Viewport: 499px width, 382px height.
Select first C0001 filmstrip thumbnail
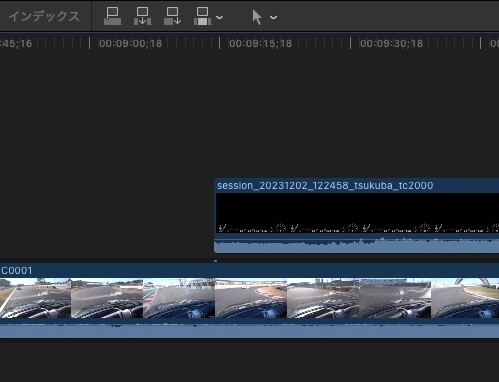point(35,298)
